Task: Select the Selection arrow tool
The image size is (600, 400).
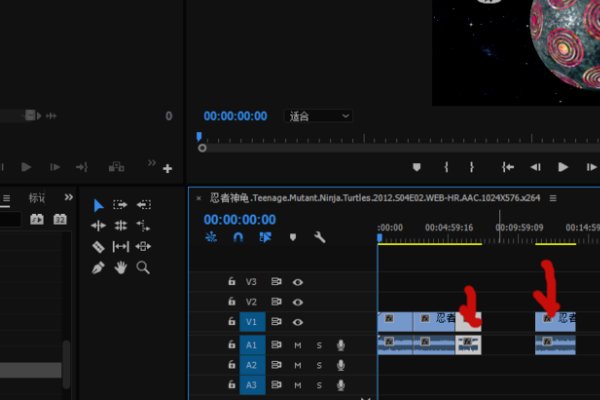Action: tap(98, 205)
